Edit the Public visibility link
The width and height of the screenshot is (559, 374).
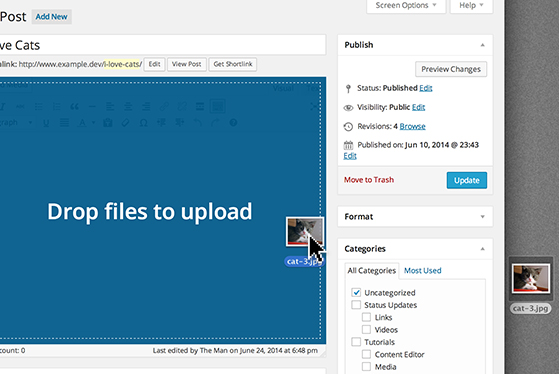[419, 107]
